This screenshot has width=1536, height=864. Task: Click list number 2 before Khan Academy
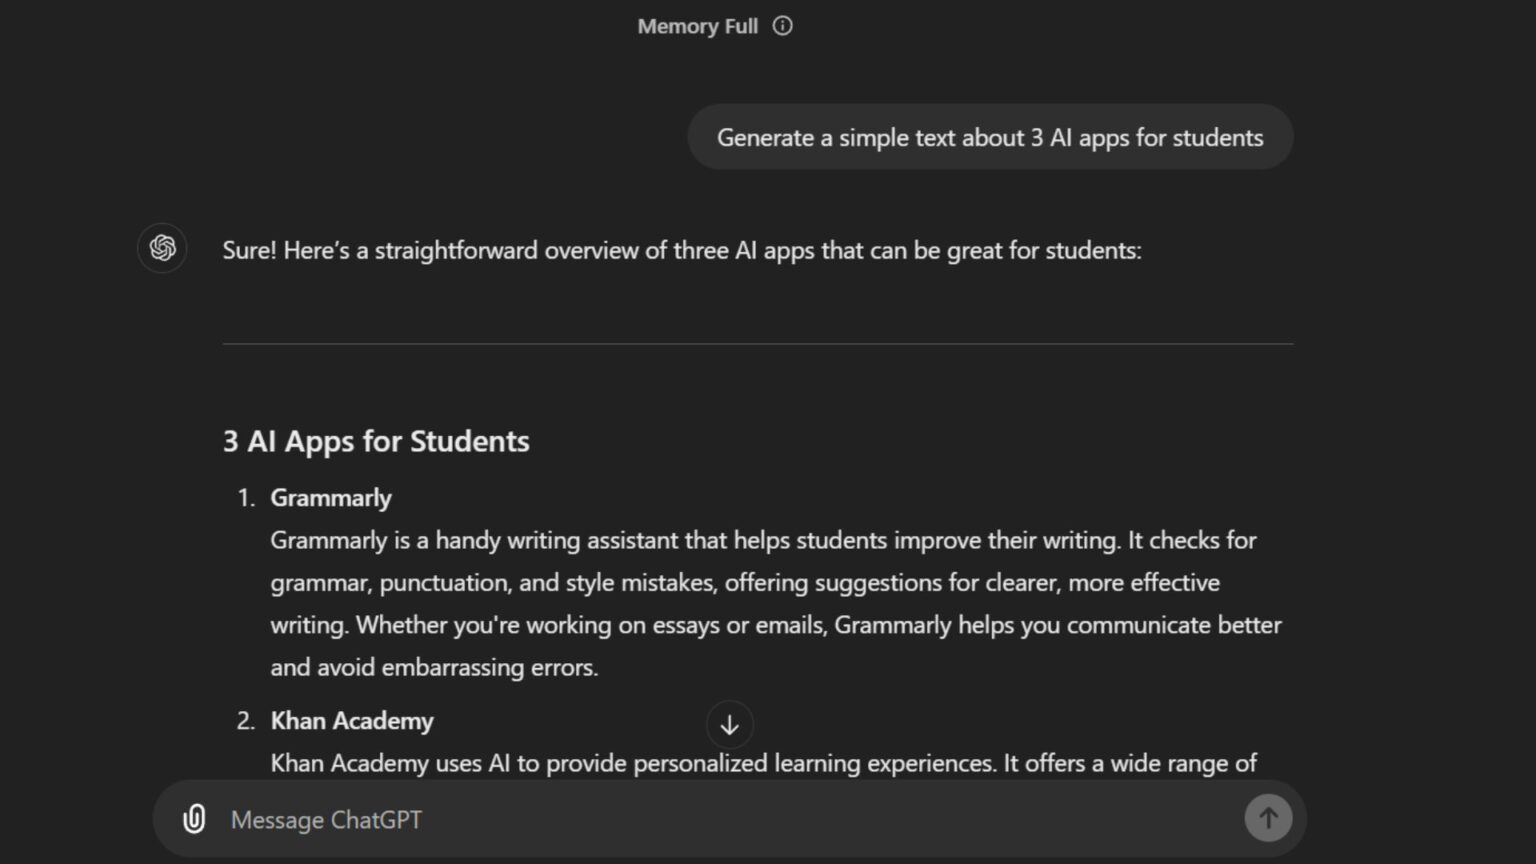pos(246,721)
